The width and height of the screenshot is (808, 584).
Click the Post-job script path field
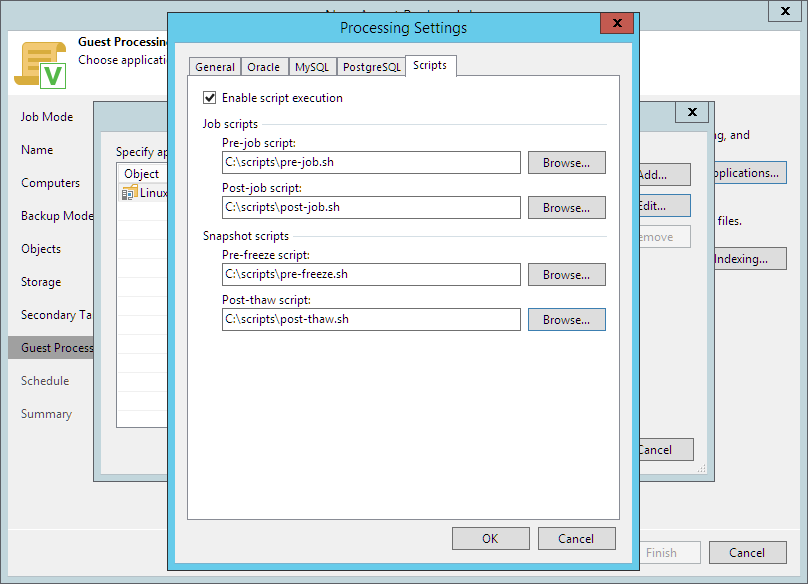pyautogui.click(x=371, y=207)
